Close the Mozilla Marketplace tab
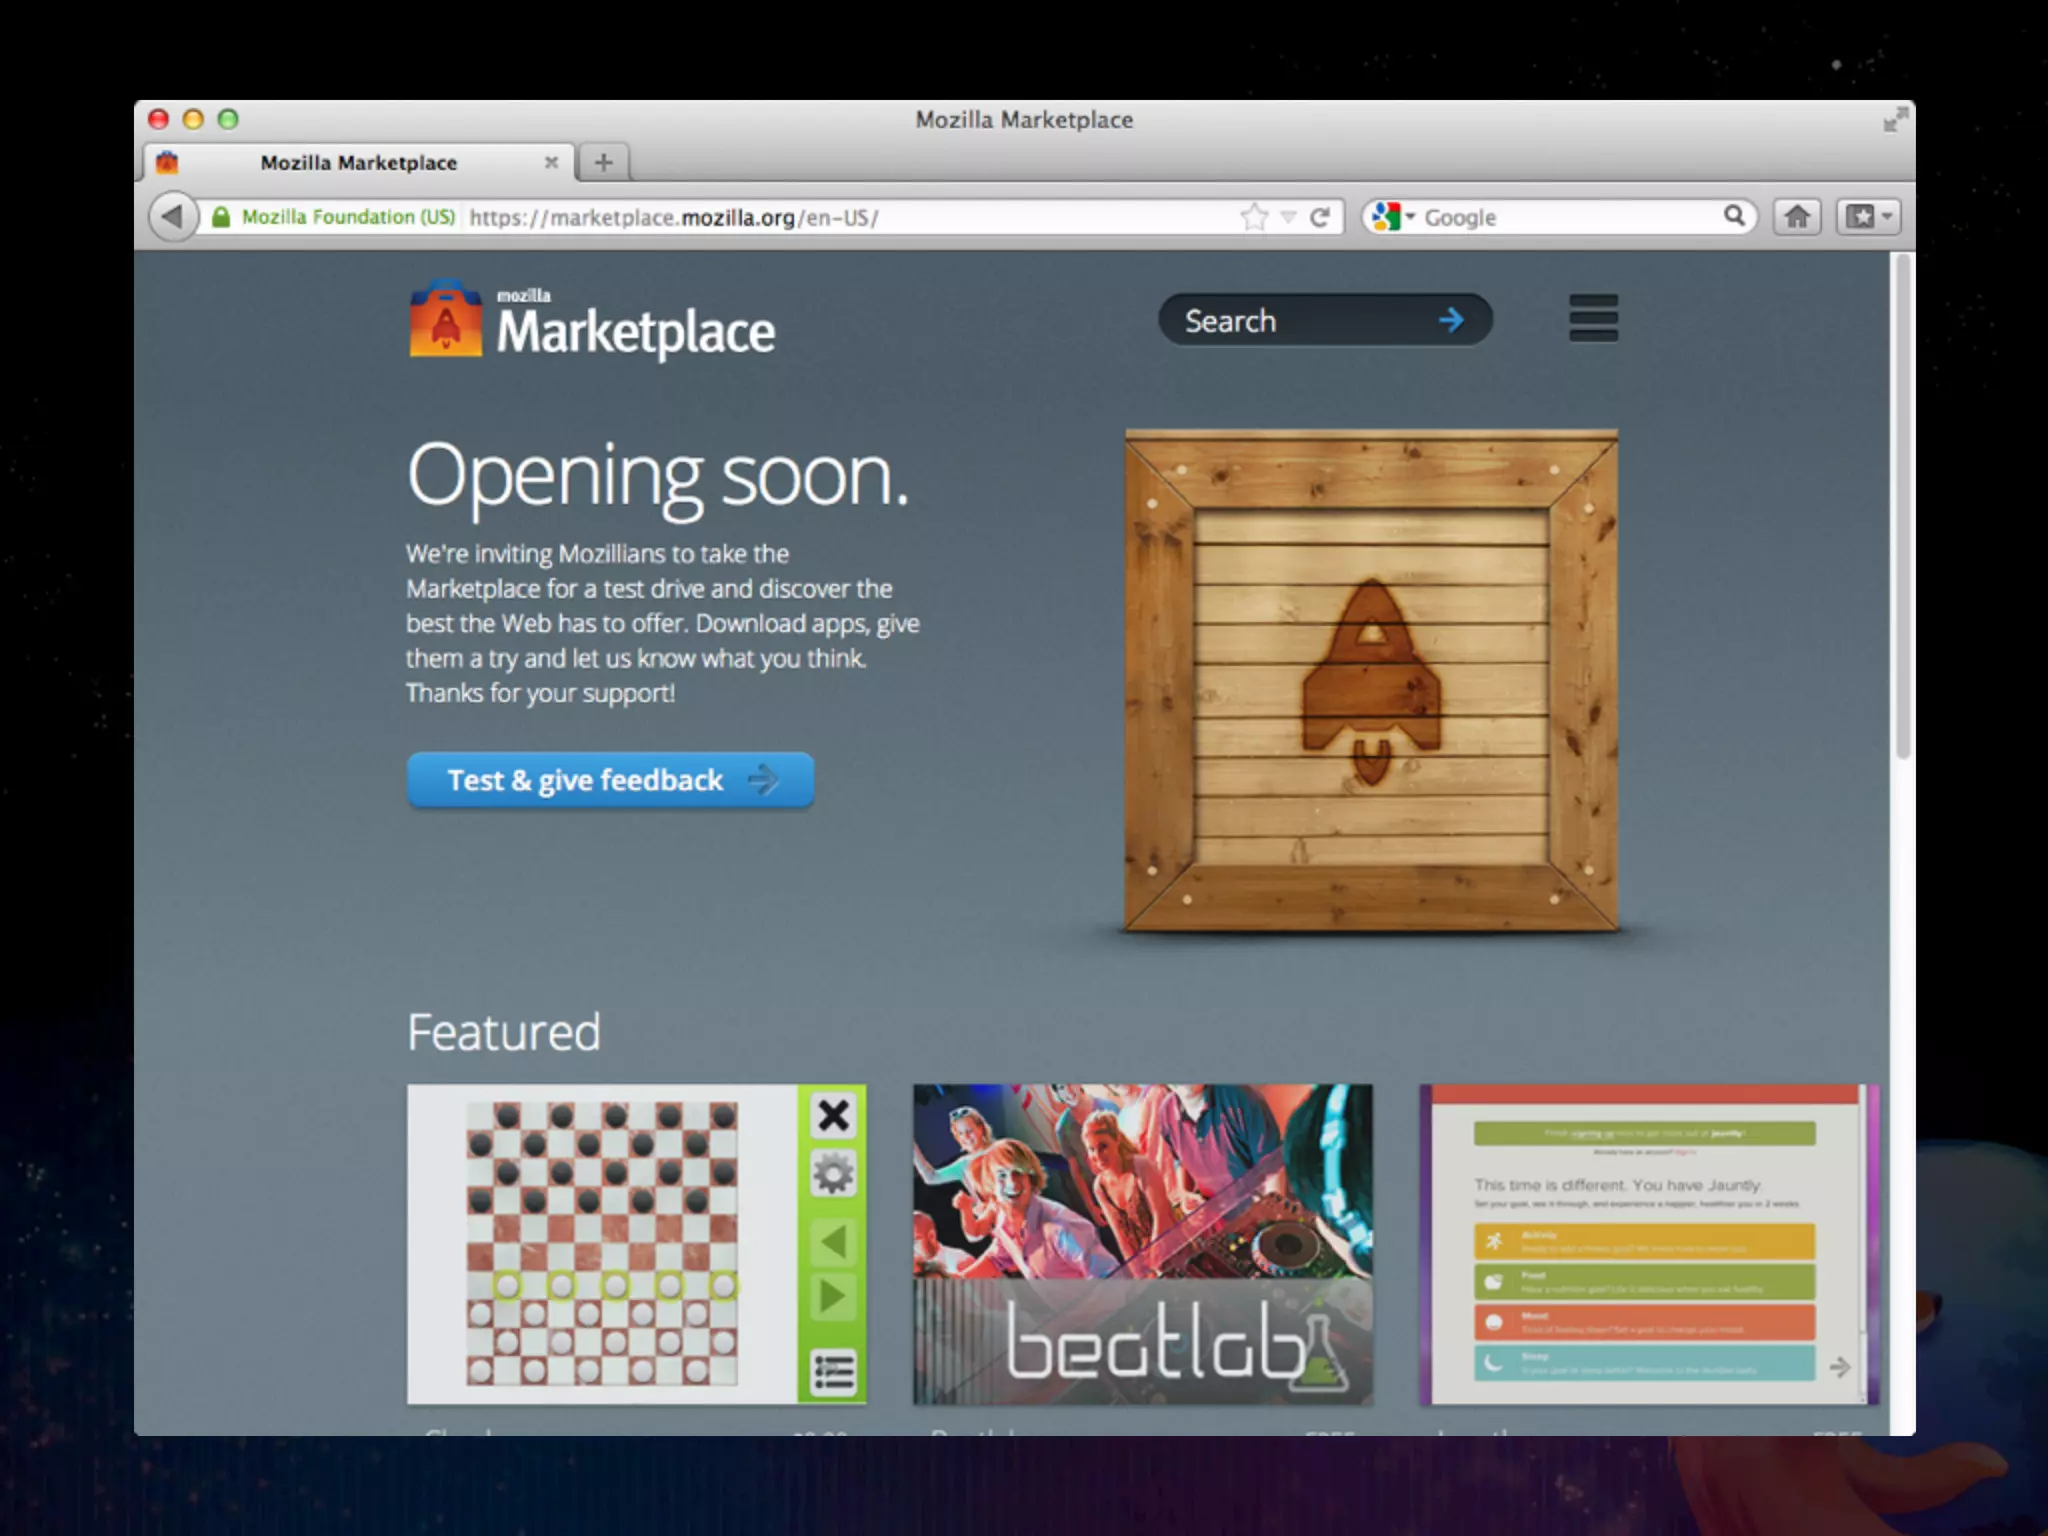Screen dimensions: 2048x1536 click(551, 162)
